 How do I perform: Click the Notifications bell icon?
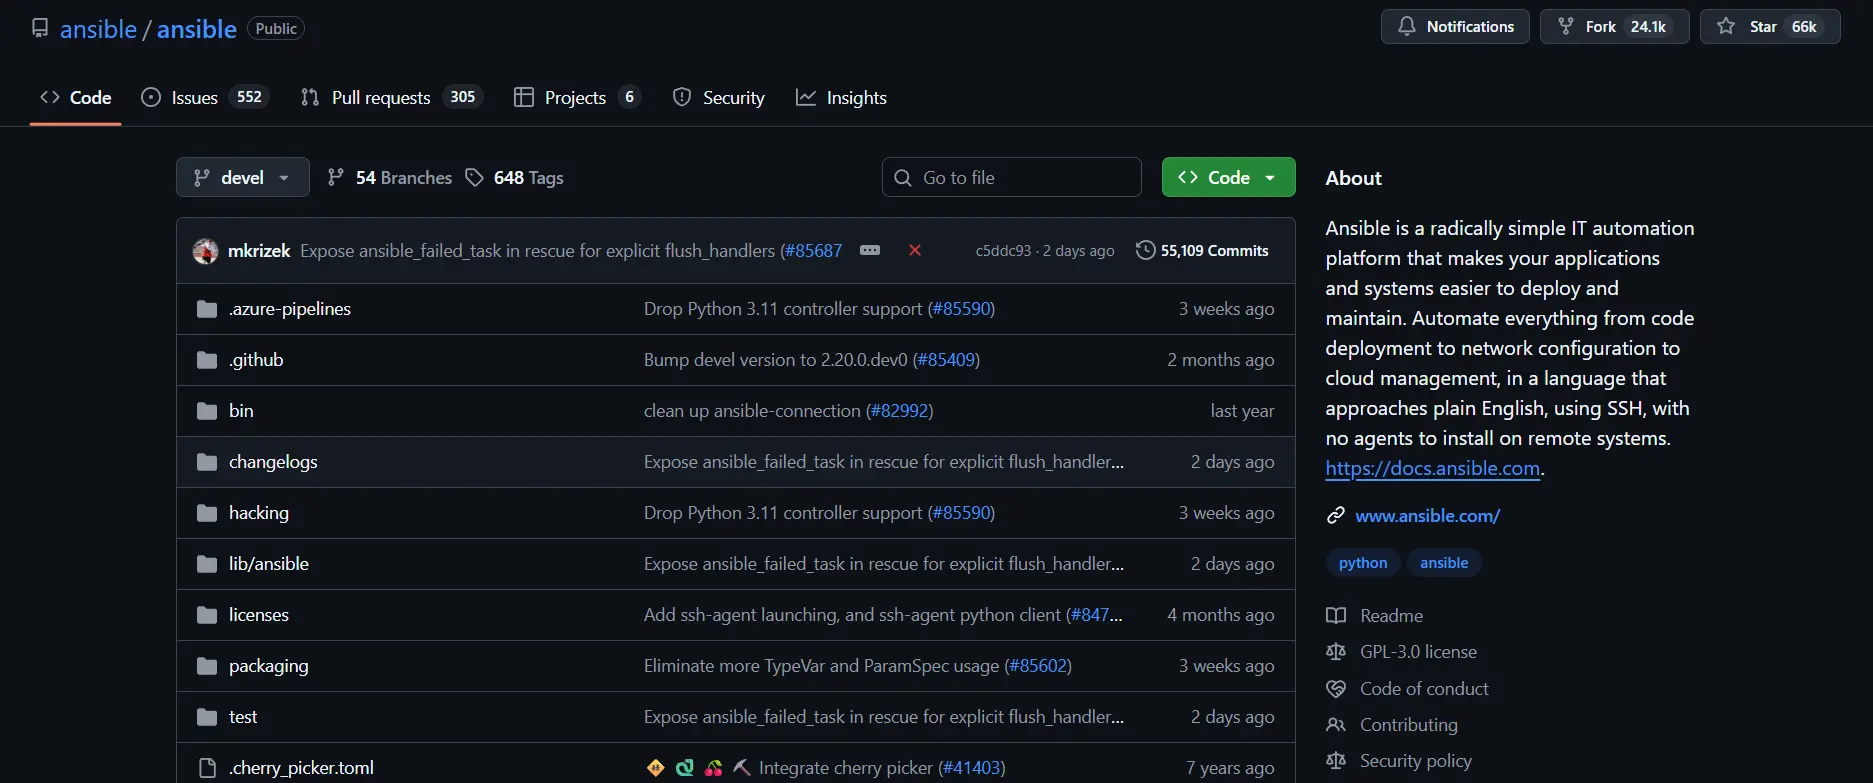1407,26
